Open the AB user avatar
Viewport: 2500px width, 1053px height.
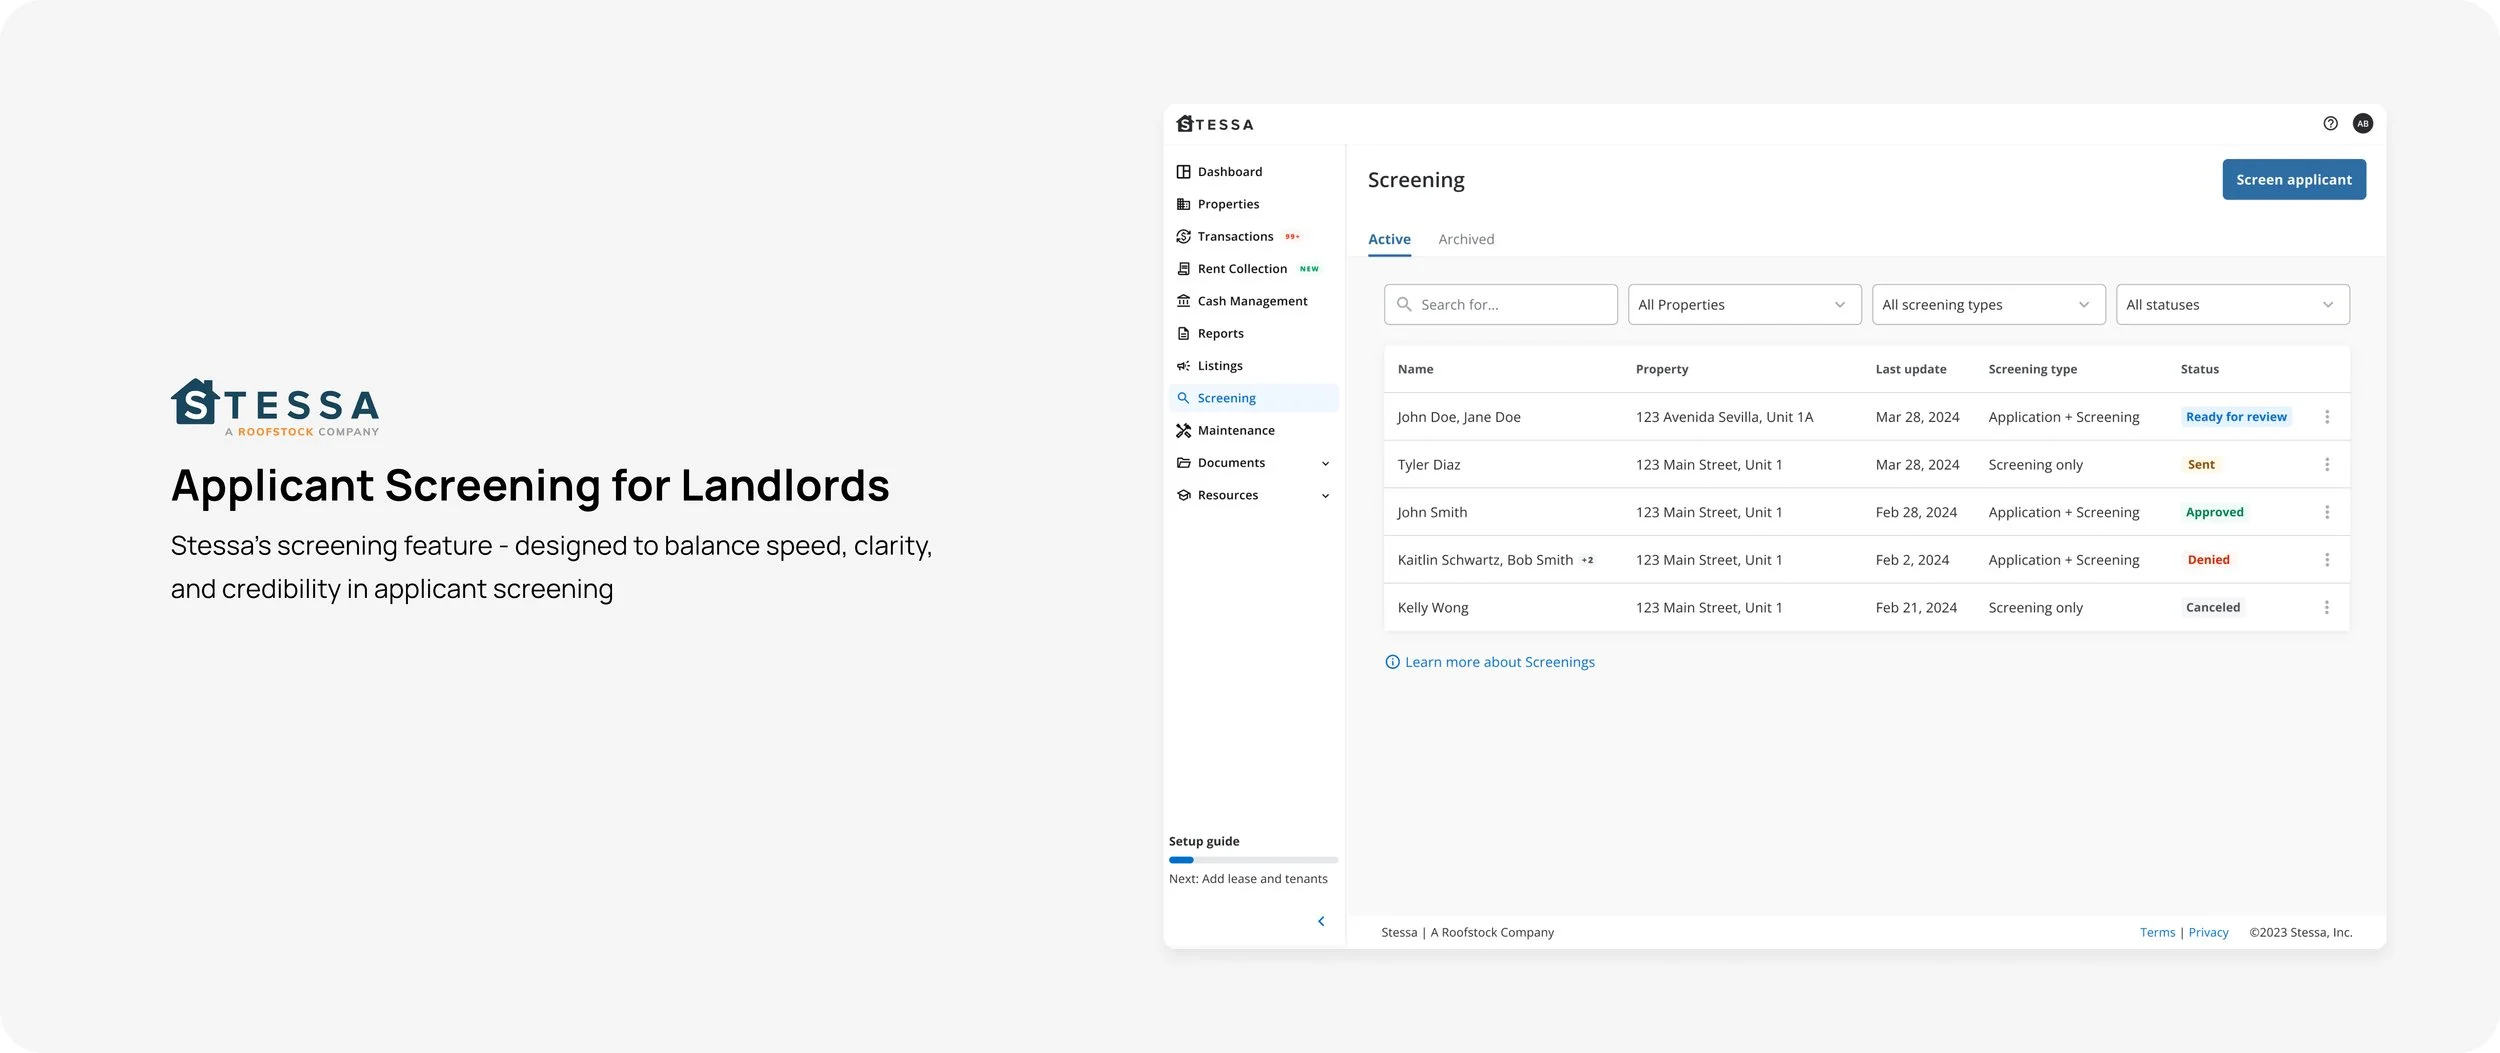coord(2363,124)
